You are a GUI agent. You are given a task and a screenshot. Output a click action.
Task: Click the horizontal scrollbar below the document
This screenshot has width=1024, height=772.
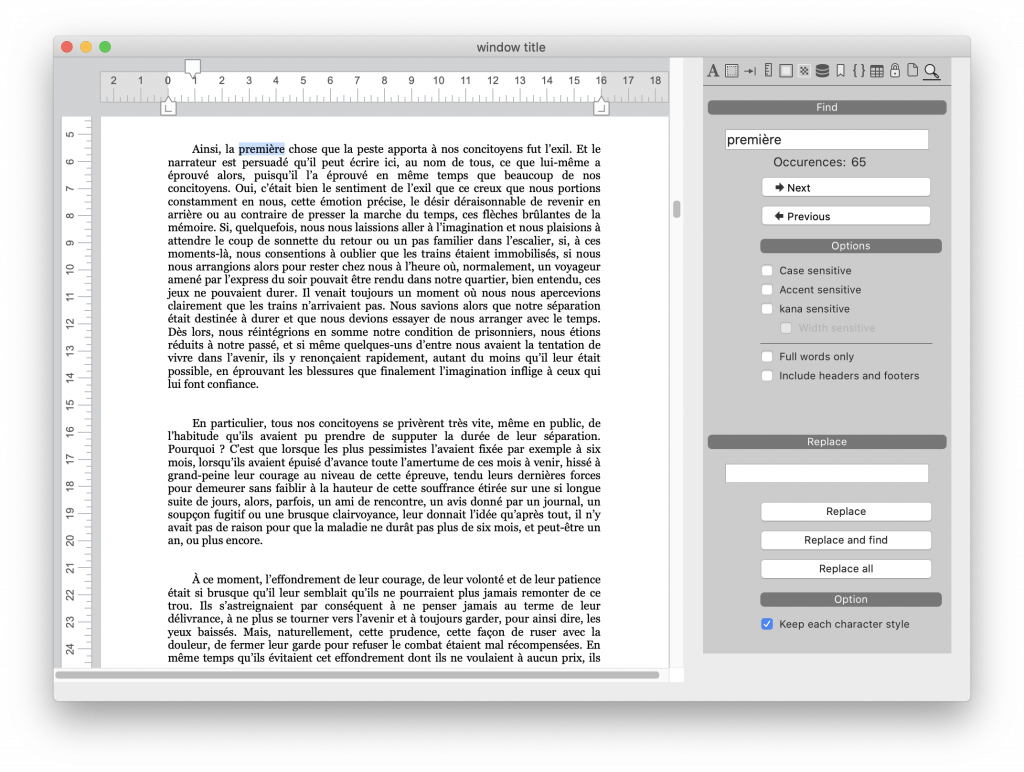point(357,675)
